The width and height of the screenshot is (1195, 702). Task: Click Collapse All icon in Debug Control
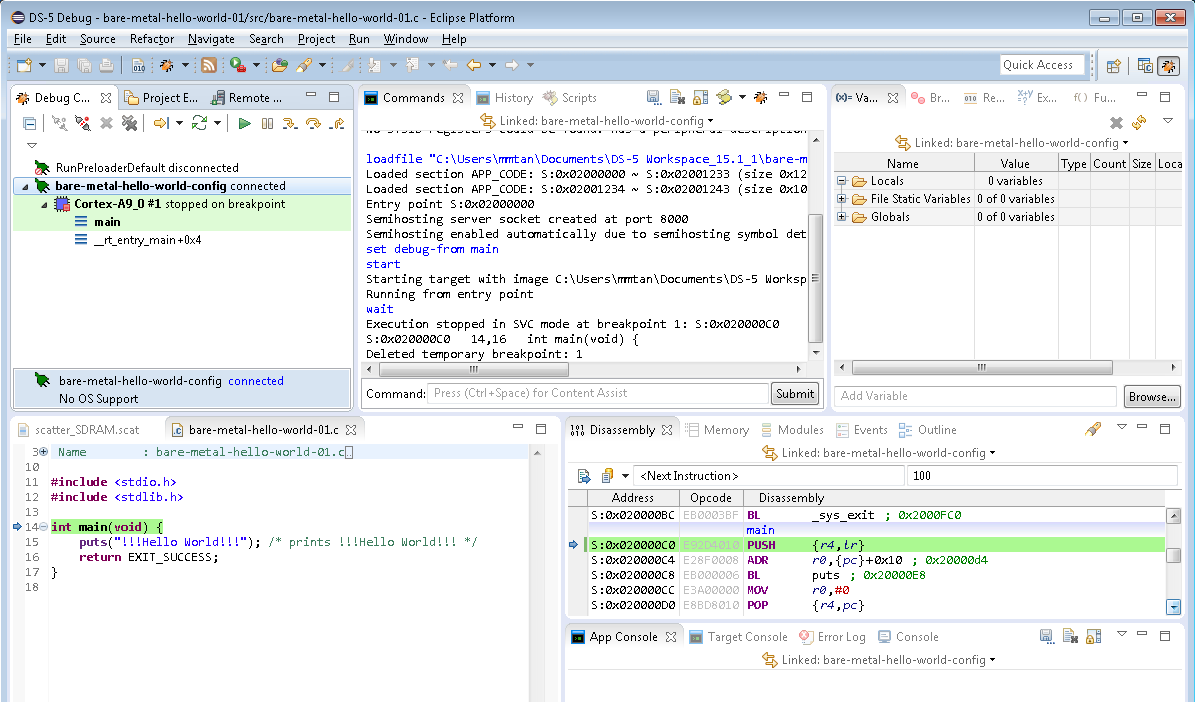pos(30,123)
